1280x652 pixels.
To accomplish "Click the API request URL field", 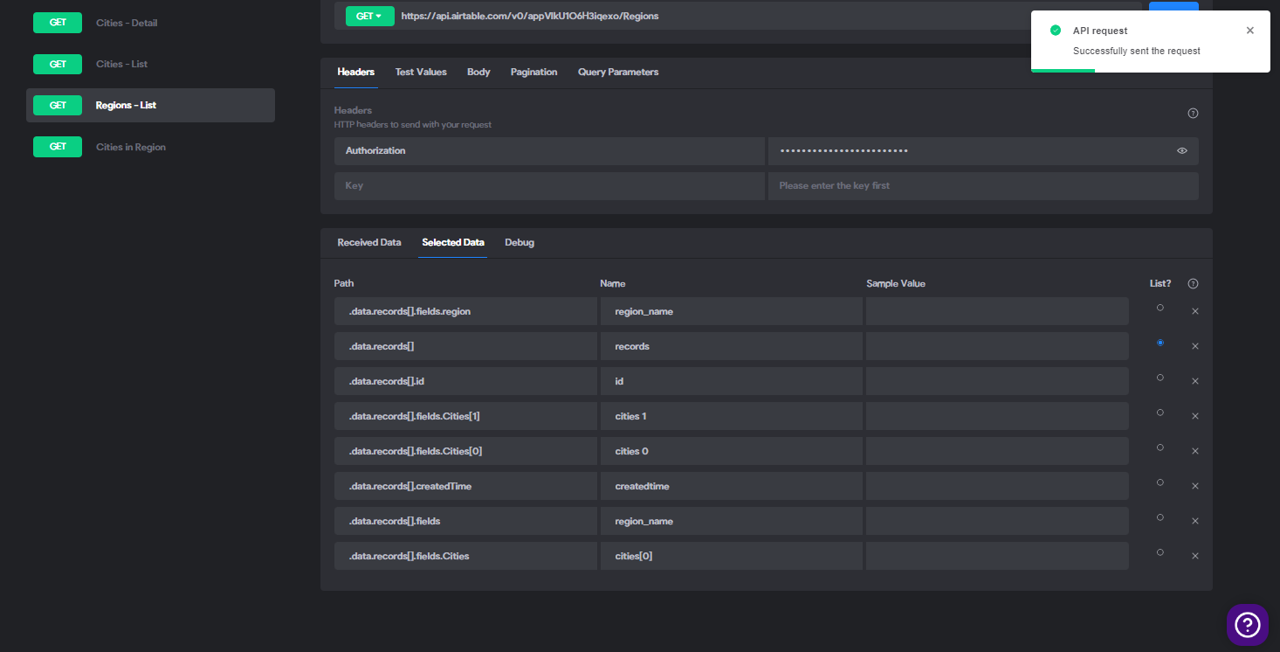I will [x=768, y=16].
